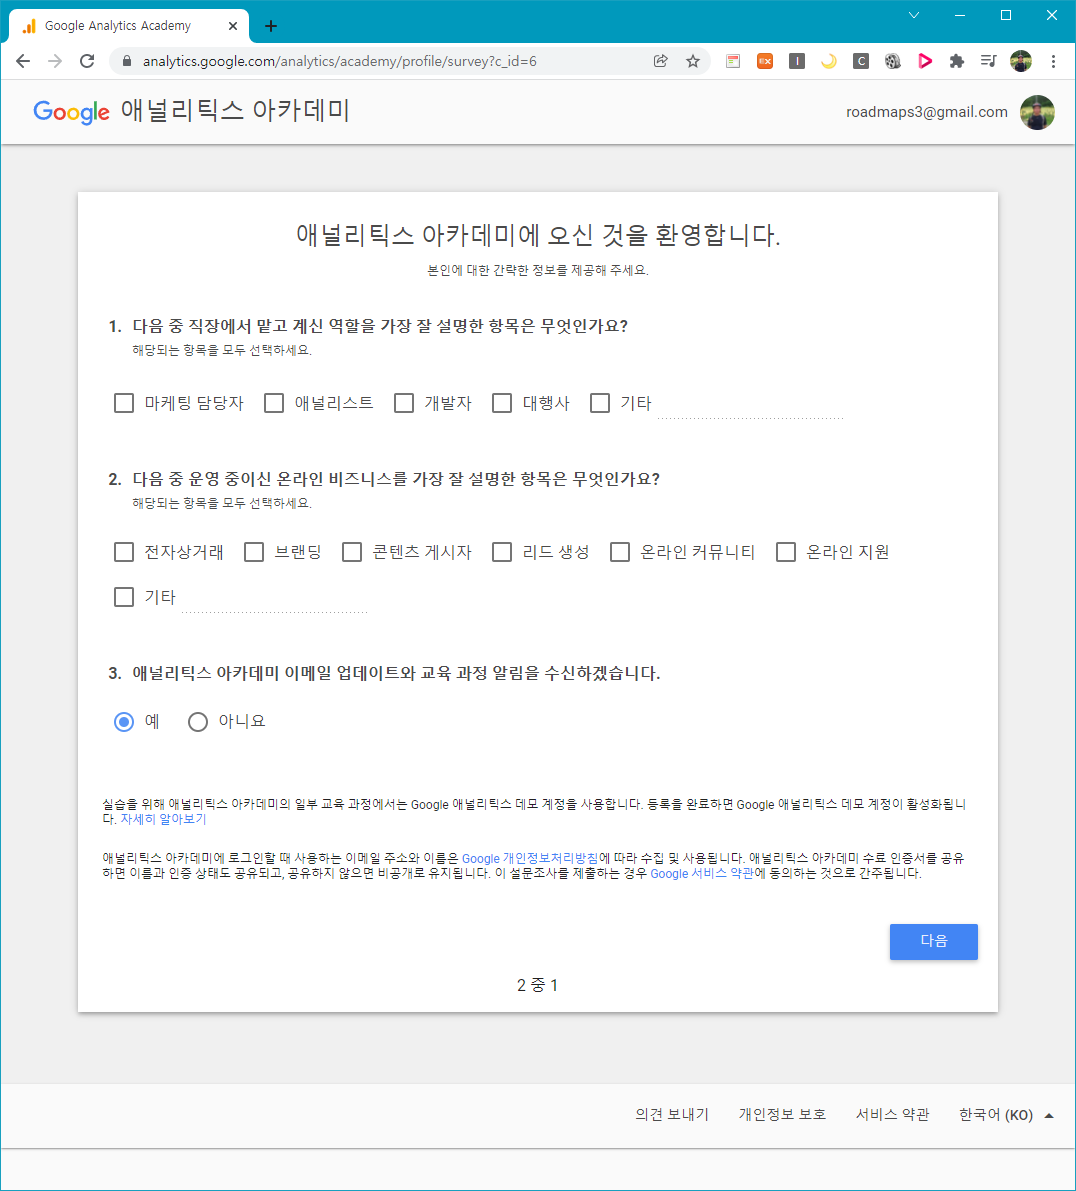1076x1191 pixels.
Task: Open the Extensions puzzle-piece menu
Action: [957, 62]
